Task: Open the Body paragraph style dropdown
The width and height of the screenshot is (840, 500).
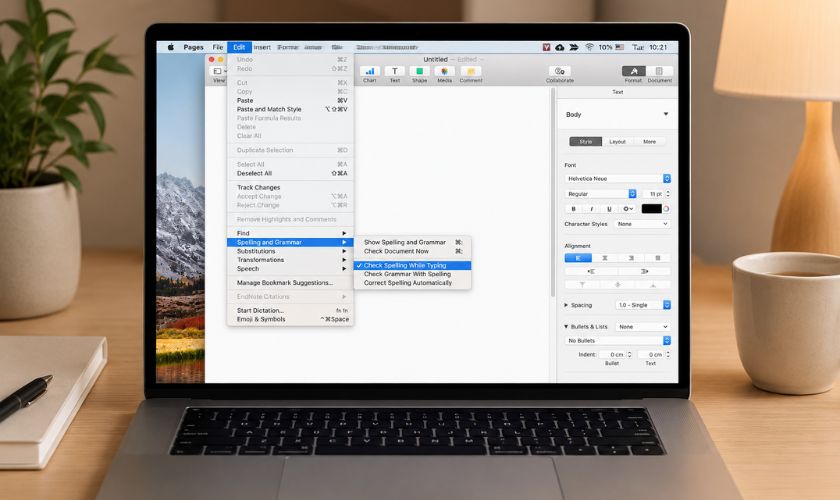Action: pyautogui.click(x=617, y=115)
